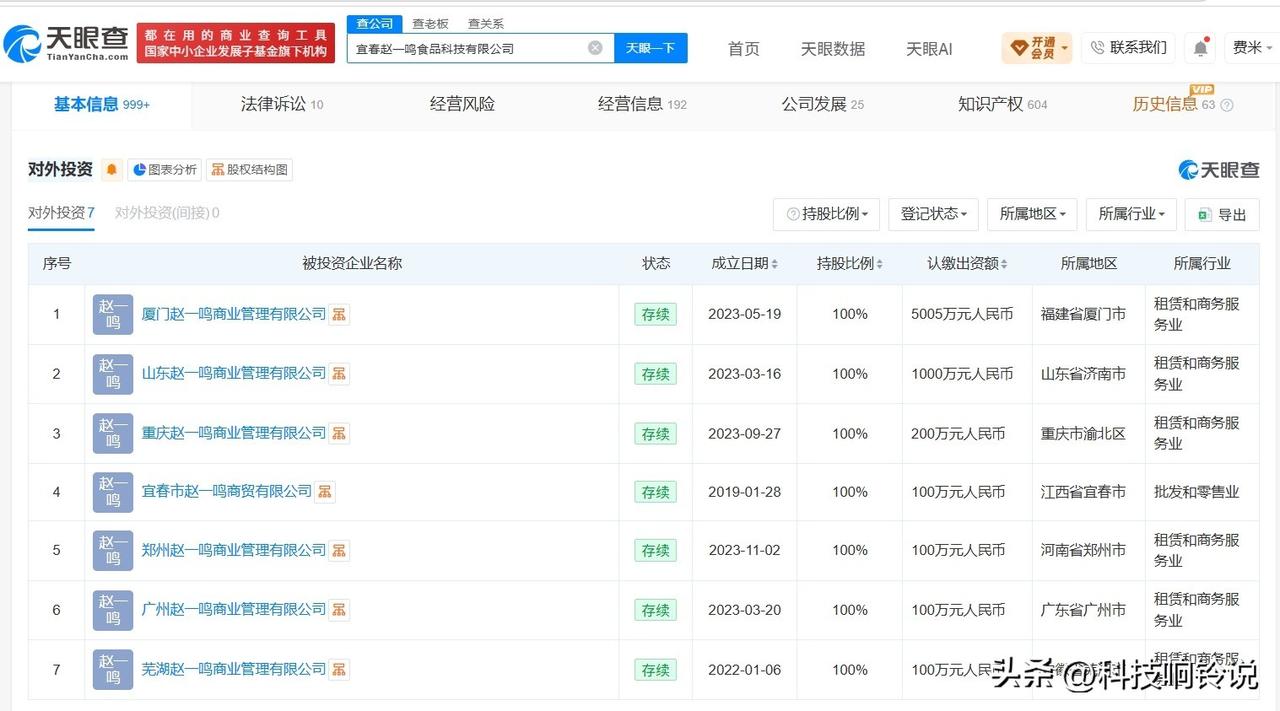Open 宜春市赵一鸣商贸有限公司 company link

coord(227,492)
